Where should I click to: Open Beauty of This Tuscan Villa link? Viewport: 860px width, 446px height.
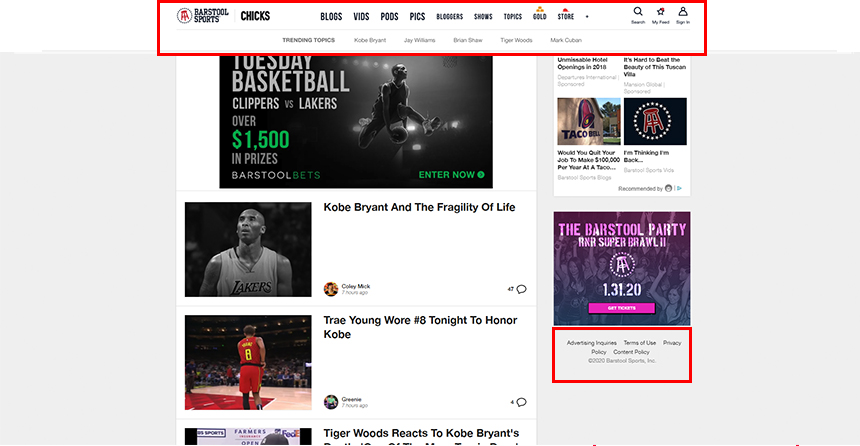pos(655,67)
